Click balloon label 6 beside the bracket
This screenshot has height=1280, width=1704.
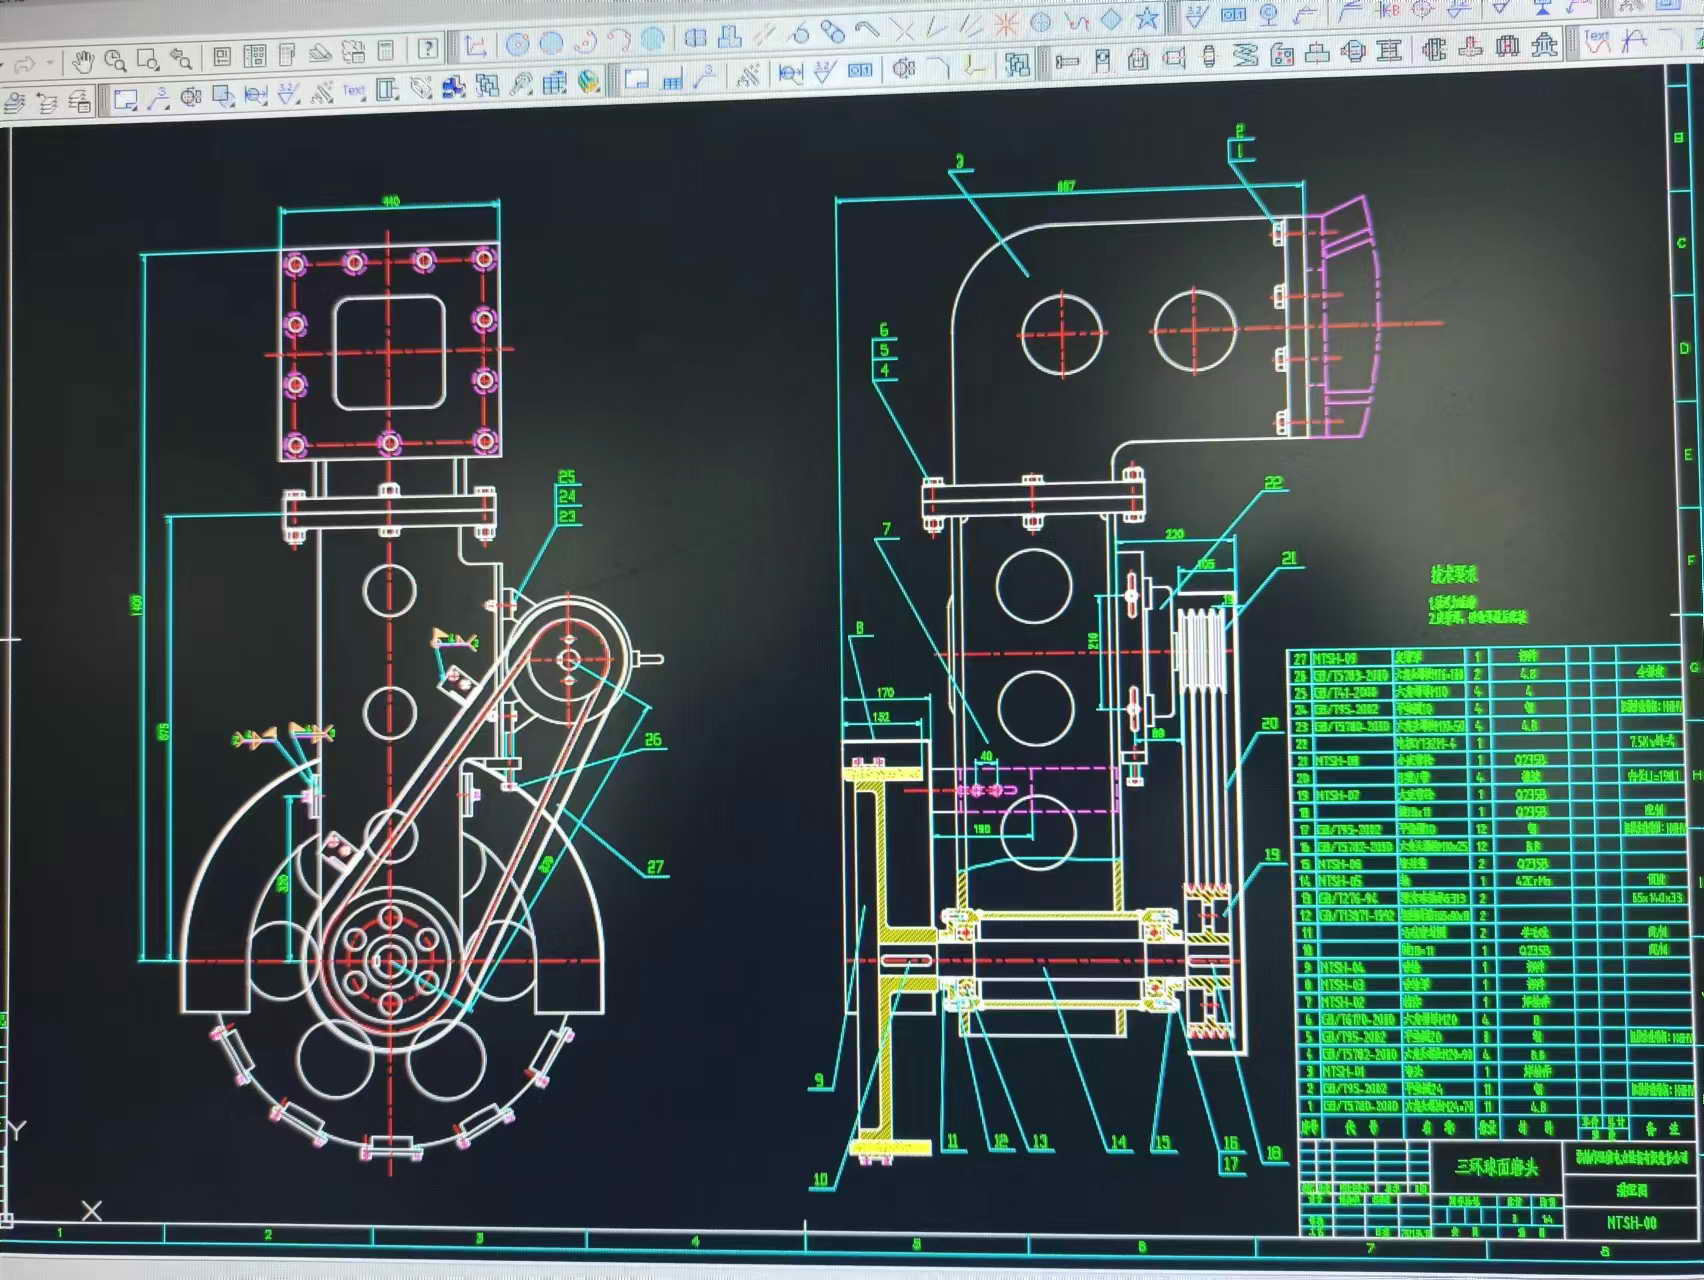884,329
